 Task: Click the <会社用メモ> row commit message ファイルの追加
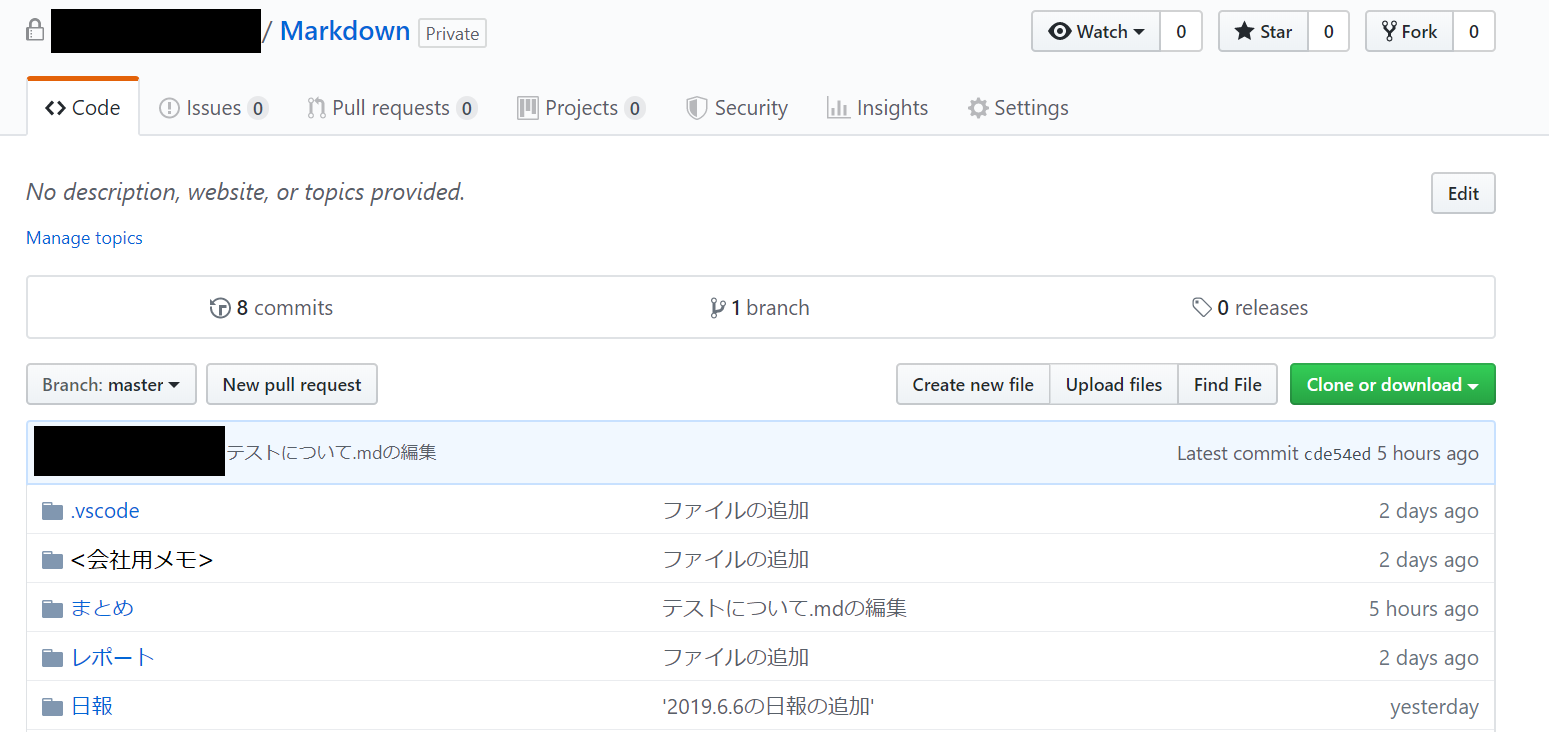click(x=736, y=560)
